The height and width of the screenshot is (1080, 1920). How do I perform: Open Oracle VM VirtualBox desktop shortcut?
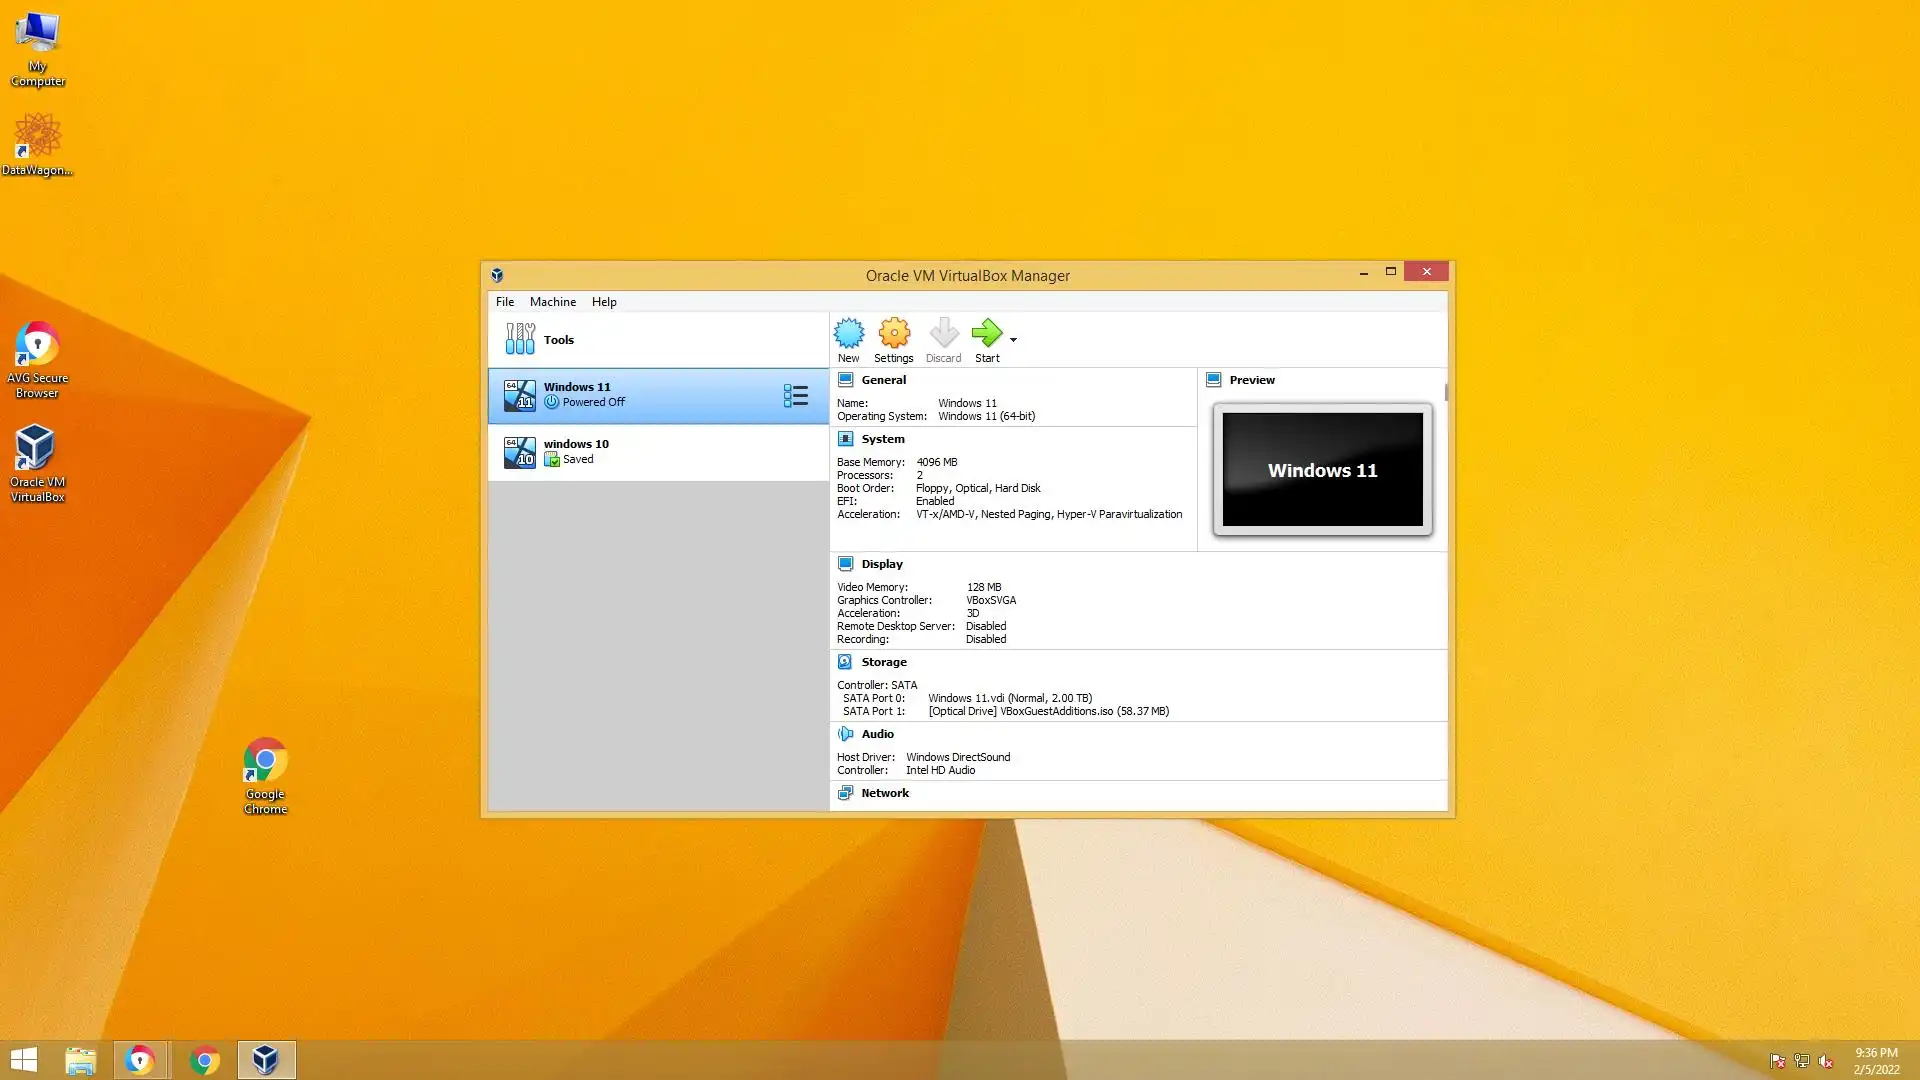tap(37, 463)
